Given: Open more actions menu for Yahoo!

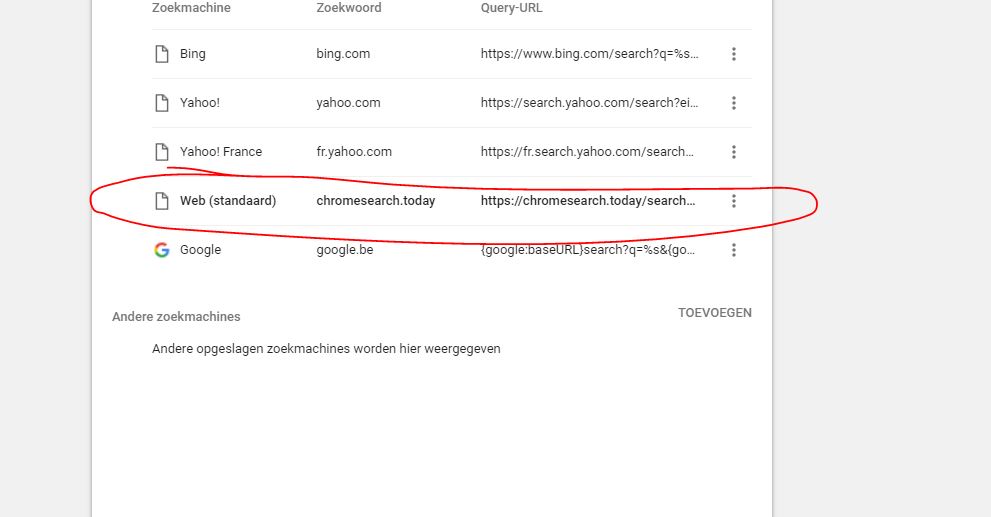Looking at the screenshot, I should coord(734,103).
